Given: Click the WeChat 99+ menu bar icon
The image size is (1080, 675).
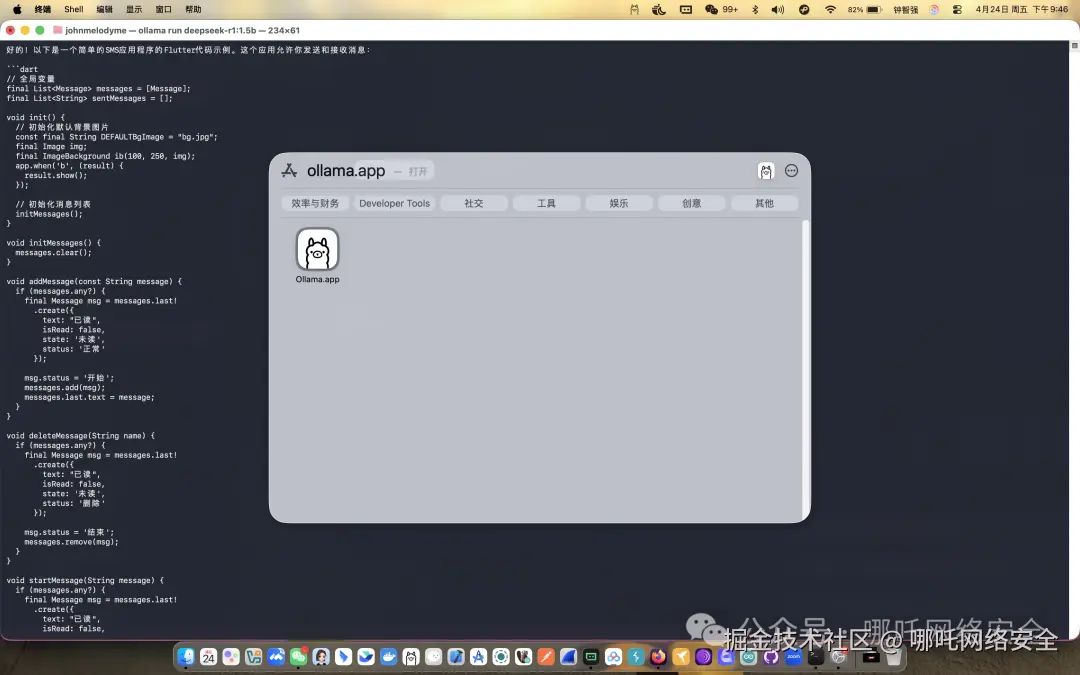Looking at the screenshot, I should (x=721, y=10).
